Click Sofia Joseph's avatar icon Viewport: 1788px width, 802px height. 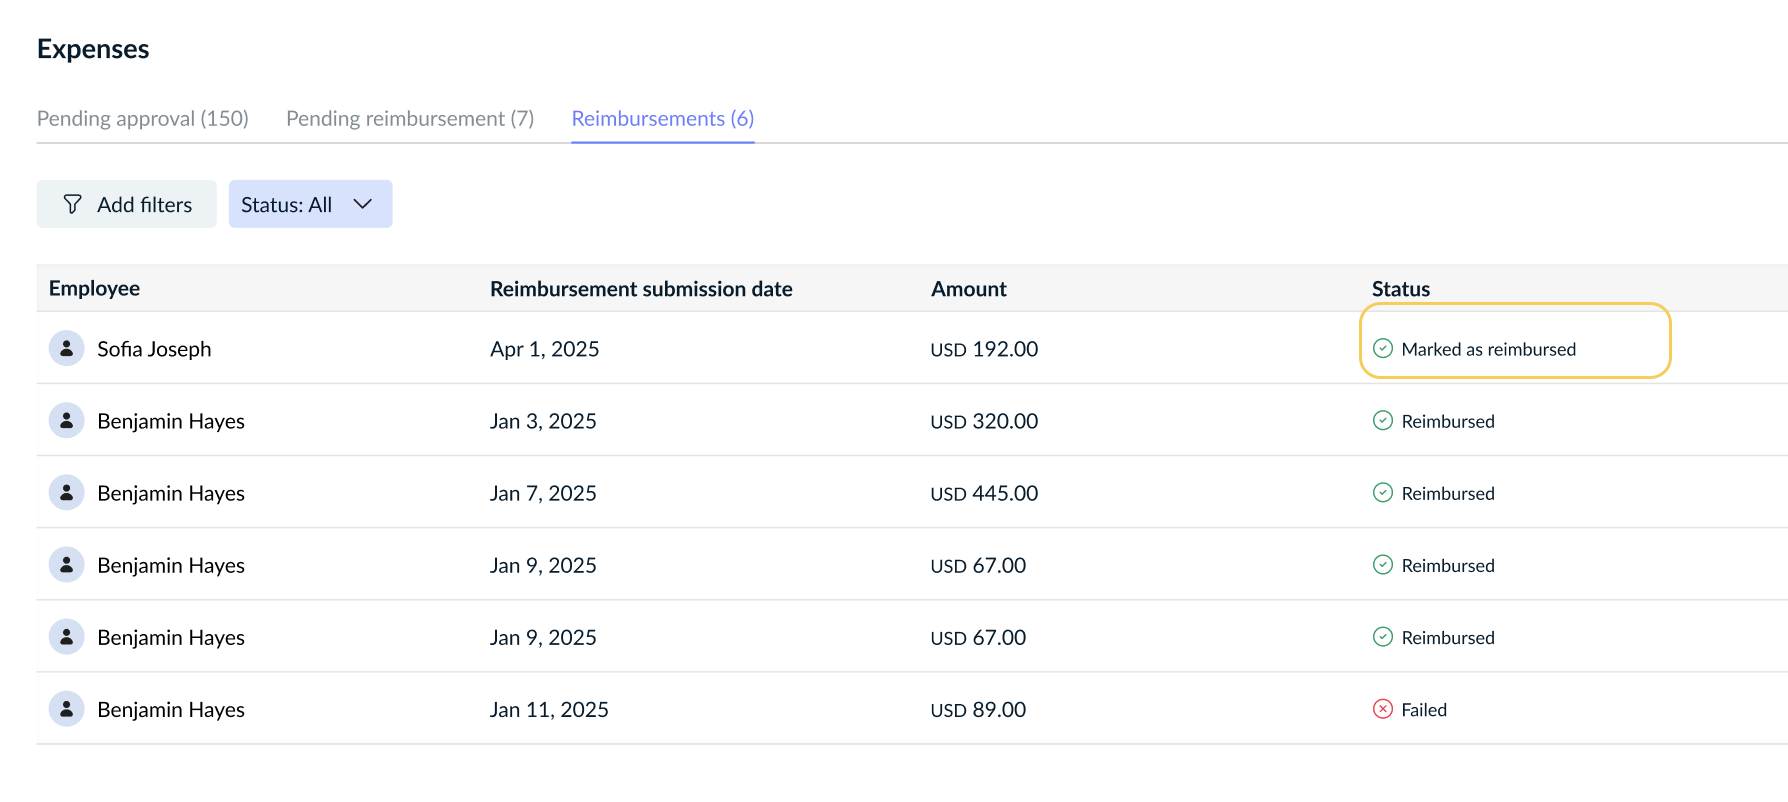[66, 349]
